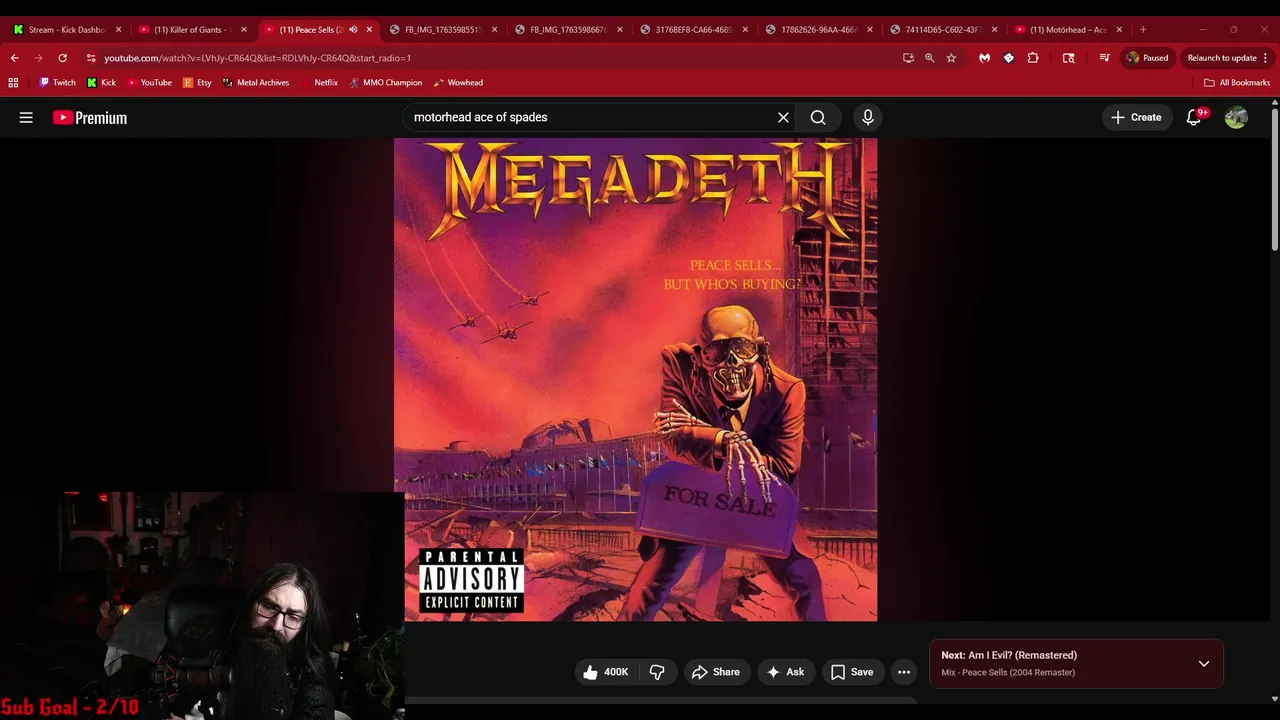
Task: Go forward in browser history
Action: coord(38,58)
